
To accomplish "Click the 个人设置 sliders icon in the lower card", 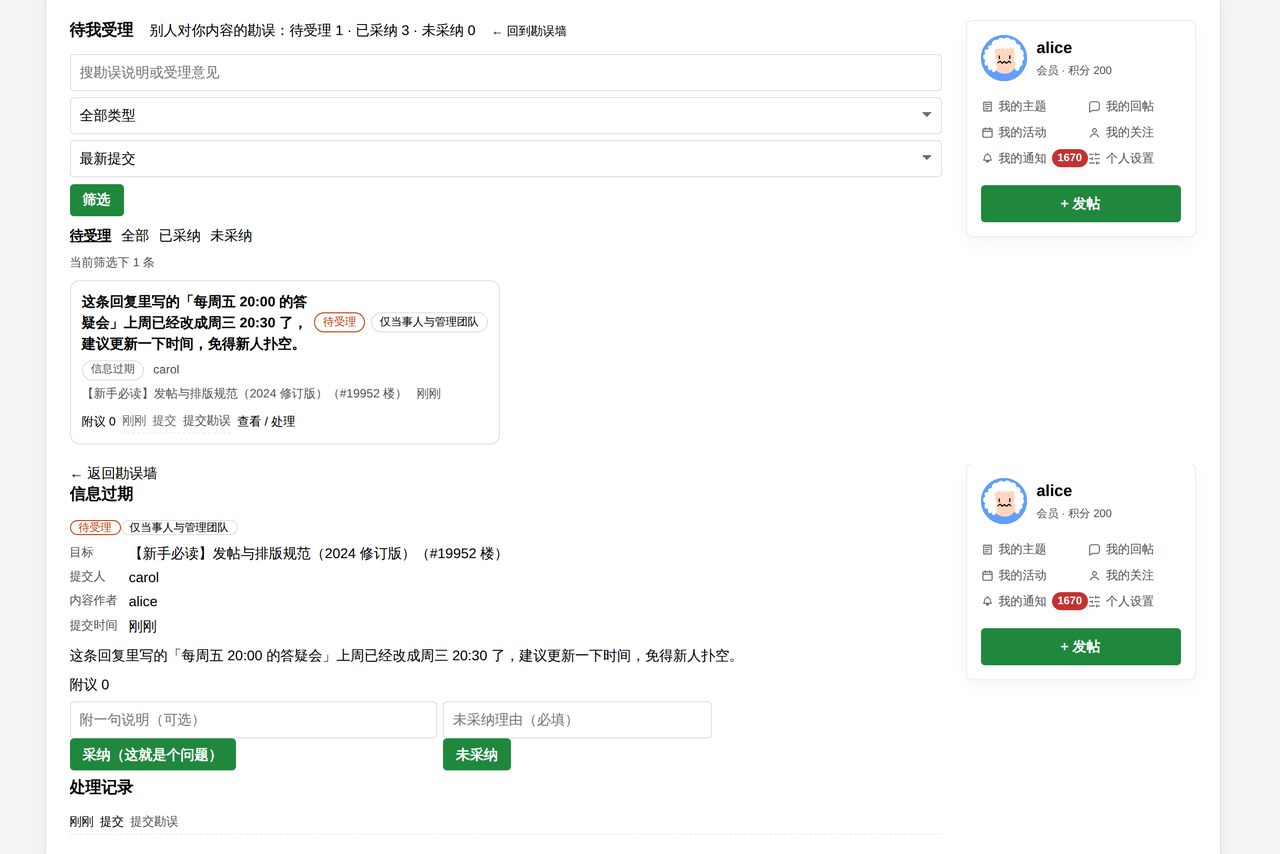I will tap(1095, 601).
